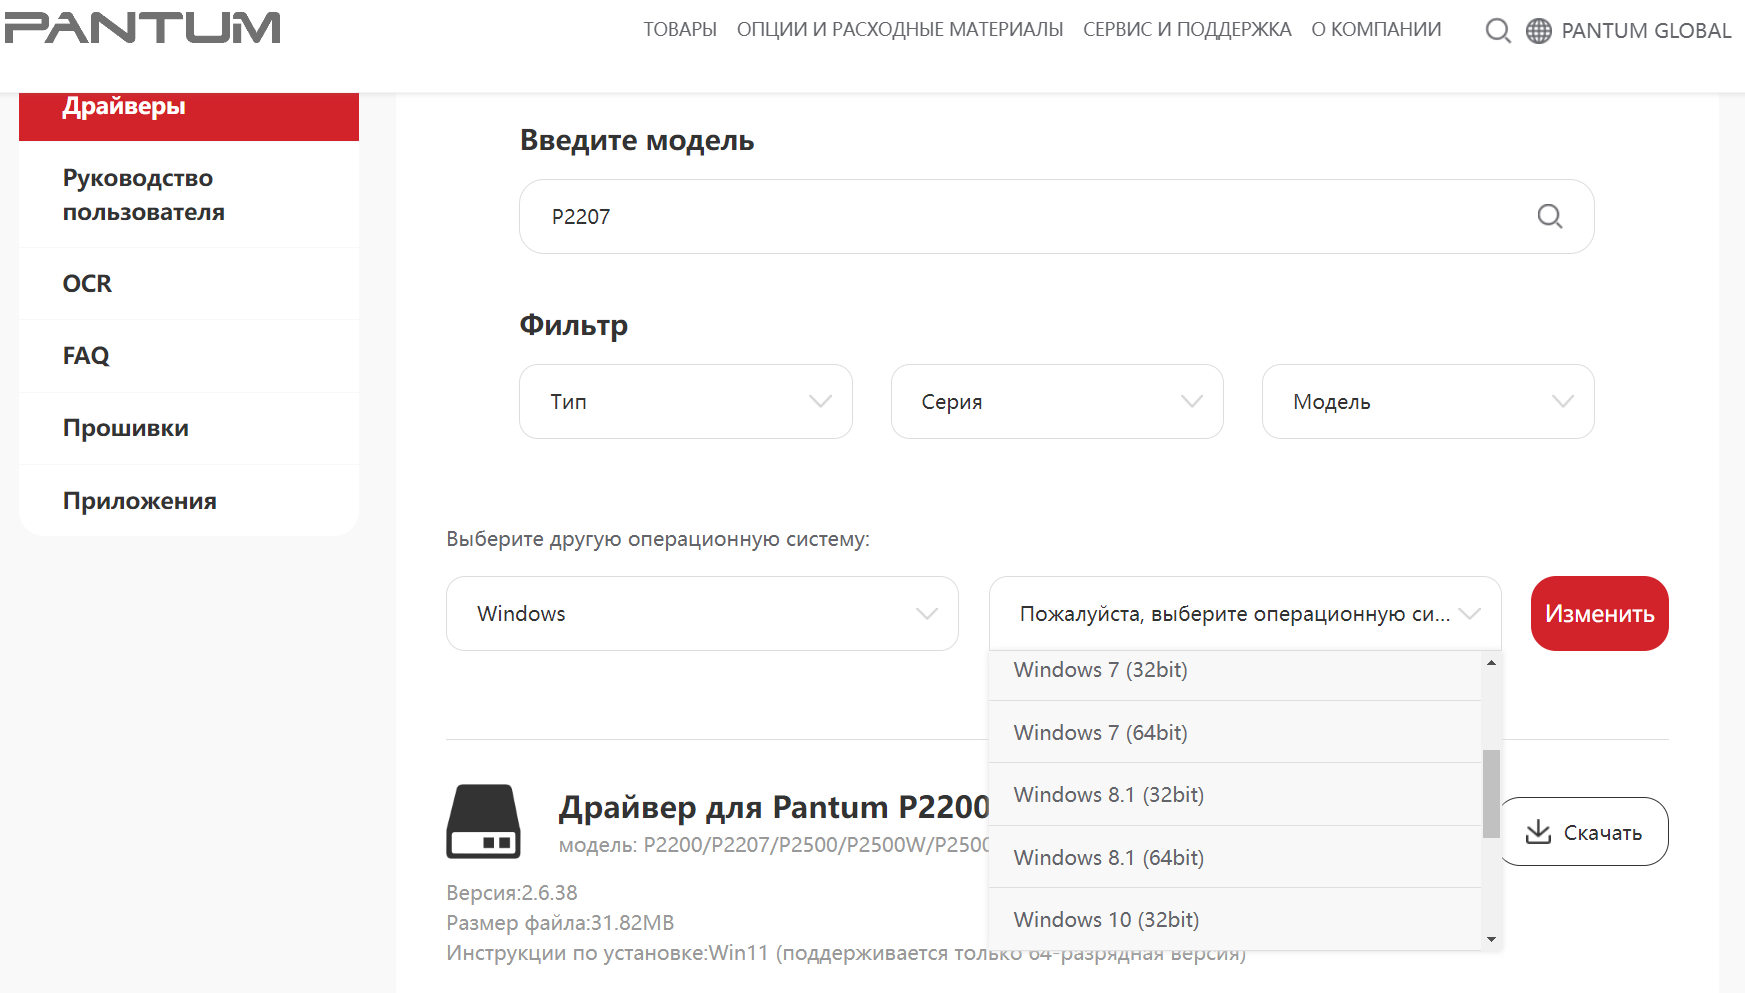Click the globe icon next to PANTUM GLOBAL
This screenshot has height=993, width=1745.
(1539, 31)
